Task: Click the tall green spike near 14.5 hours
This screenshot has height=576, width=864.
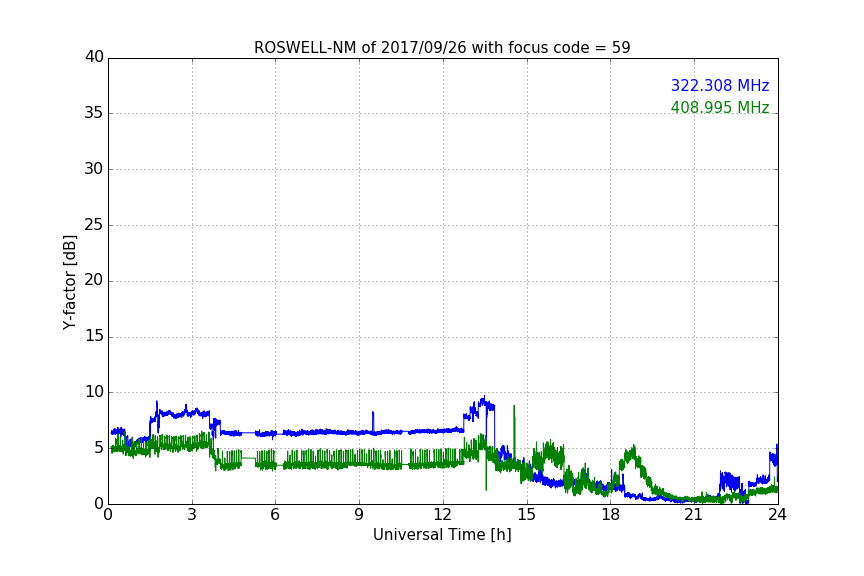Action: [514, 433]
